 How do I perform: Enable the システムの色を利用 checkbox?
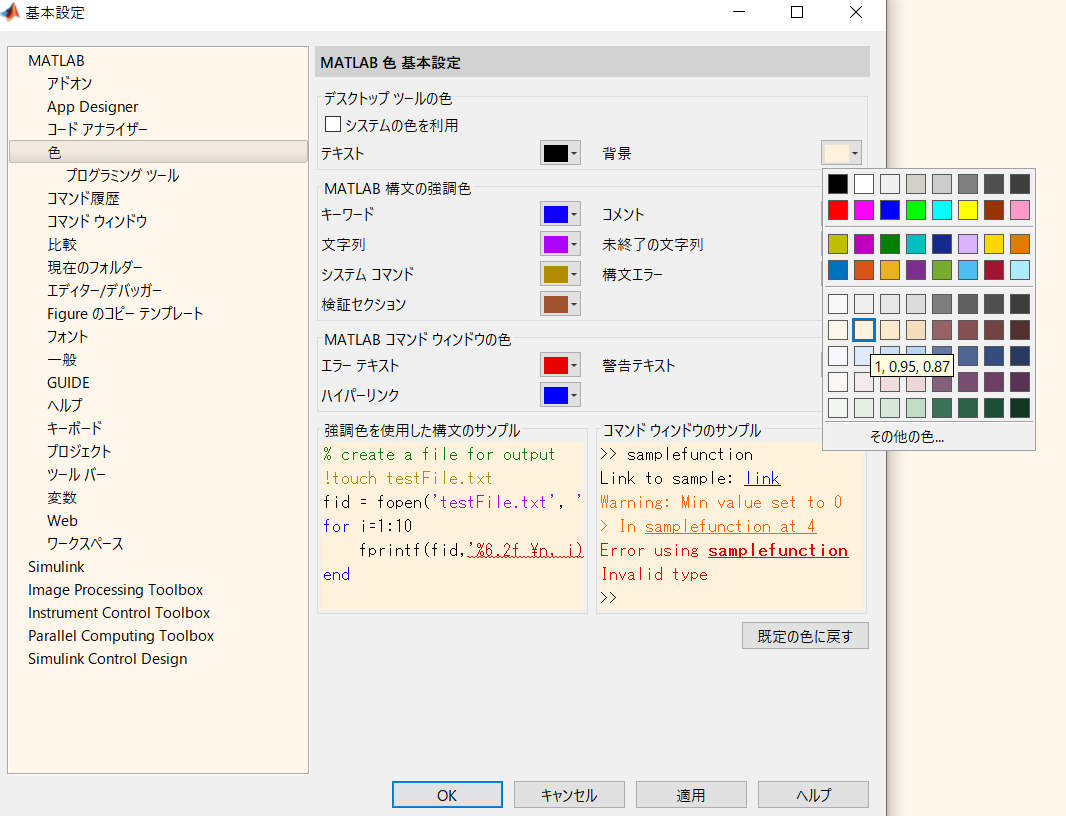click(x=332, y=124)
